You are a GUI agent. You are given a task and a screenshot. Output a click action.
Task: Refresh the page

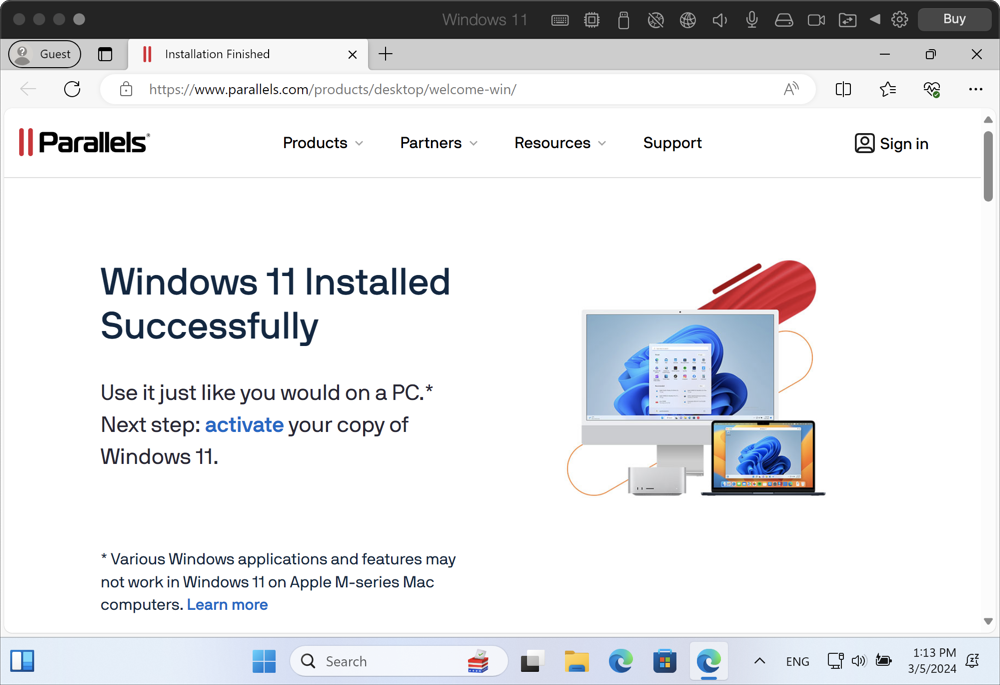pyautogui.click(x=72, y=89)
